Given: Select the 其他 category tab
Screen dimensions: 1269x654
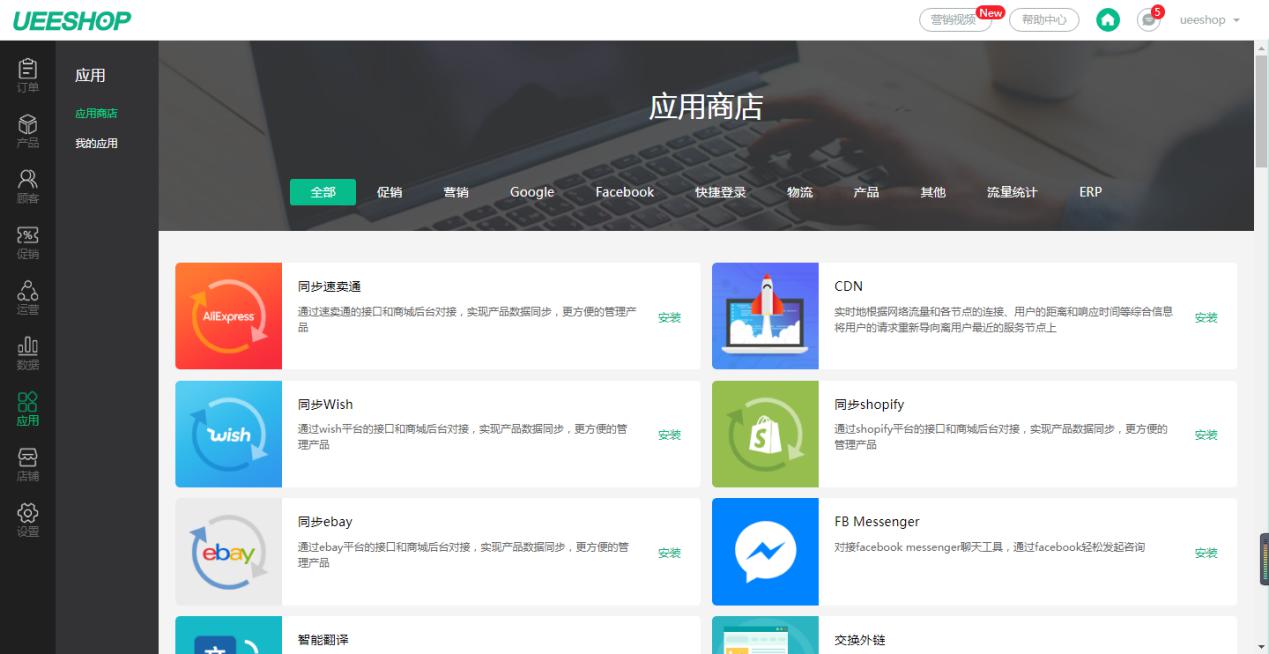Looking at the screenshot, I should (x=933, y=192).
